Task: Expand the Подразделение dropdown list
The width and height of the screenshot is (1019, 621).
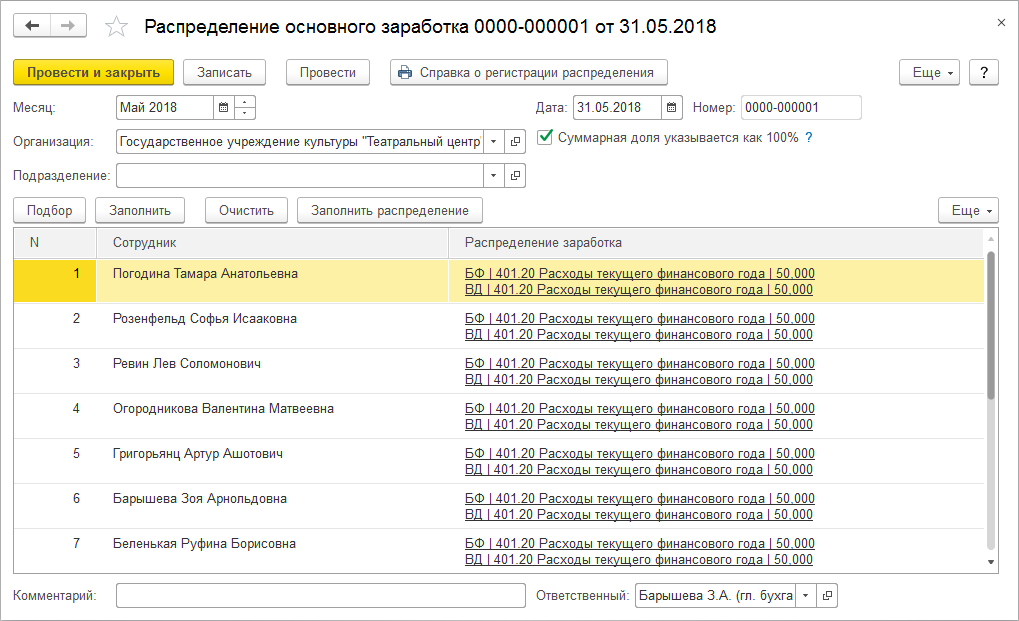Action: click(494, 176)
